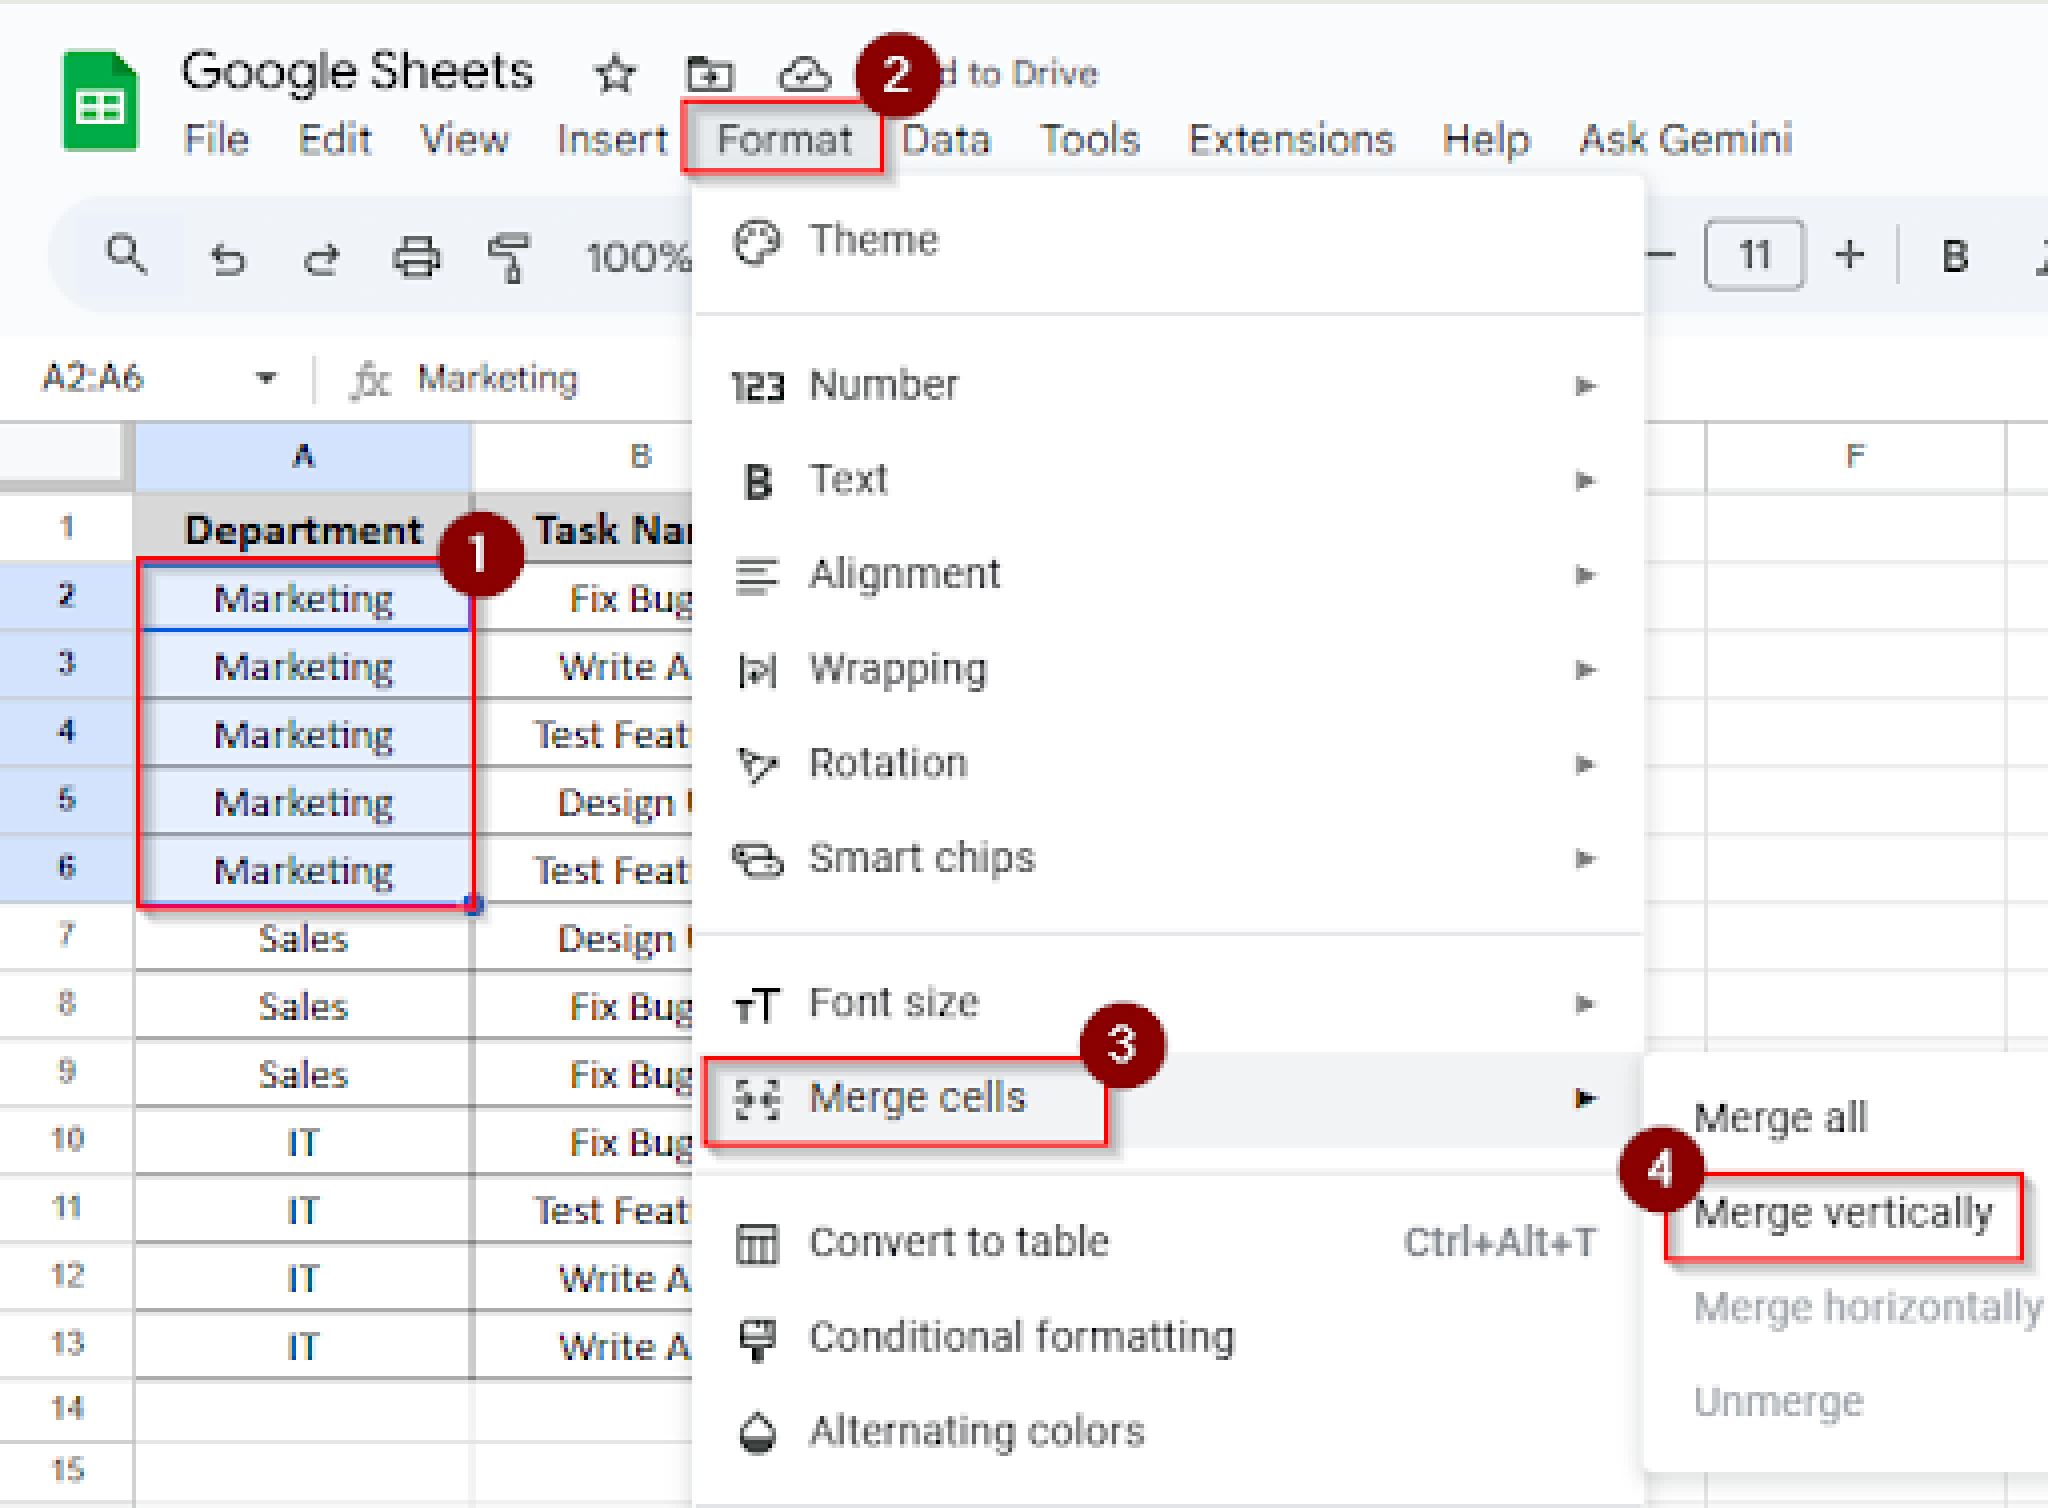This screenshot has height=1508, width=2048.
Task: Open Alternating colors settings
Action: coord(975,1430)
